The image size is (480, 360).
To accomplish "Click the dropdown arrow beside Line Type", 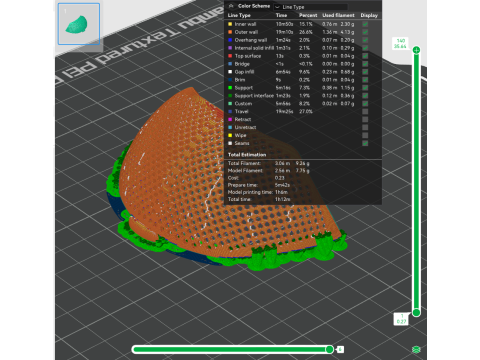I will coord(277,7).
